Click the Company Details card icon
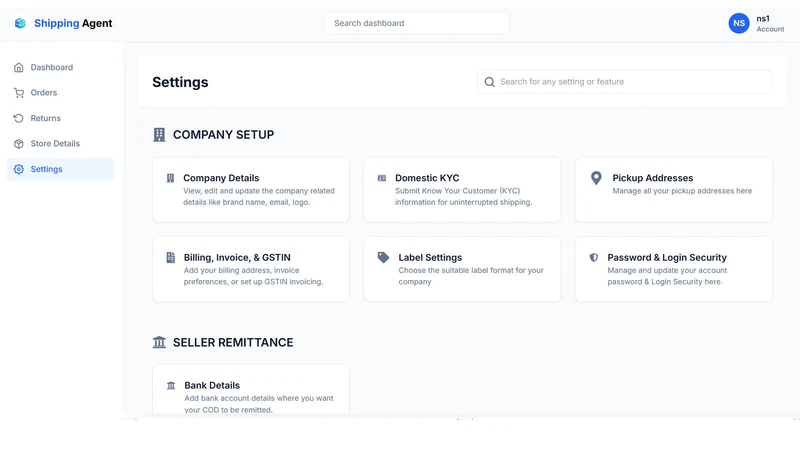The height and width of the screenshot is (450, 800). (170, 178)
